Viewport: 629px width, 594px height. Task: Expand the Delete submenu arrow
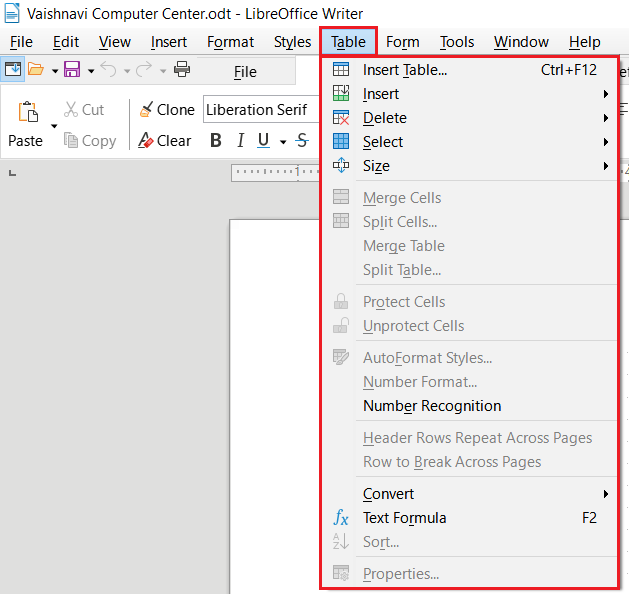pos(606,118)
